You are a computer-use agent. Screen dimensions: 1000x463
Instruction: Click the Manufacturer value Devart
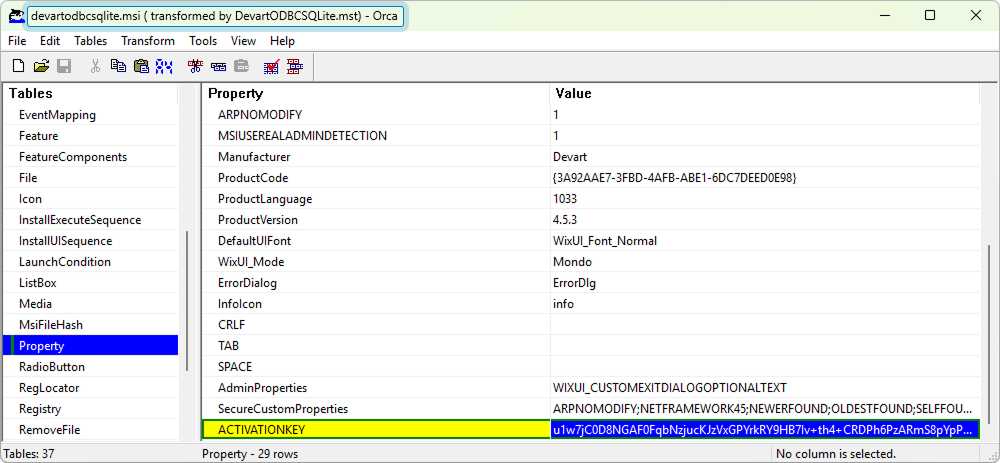[764, 157]
